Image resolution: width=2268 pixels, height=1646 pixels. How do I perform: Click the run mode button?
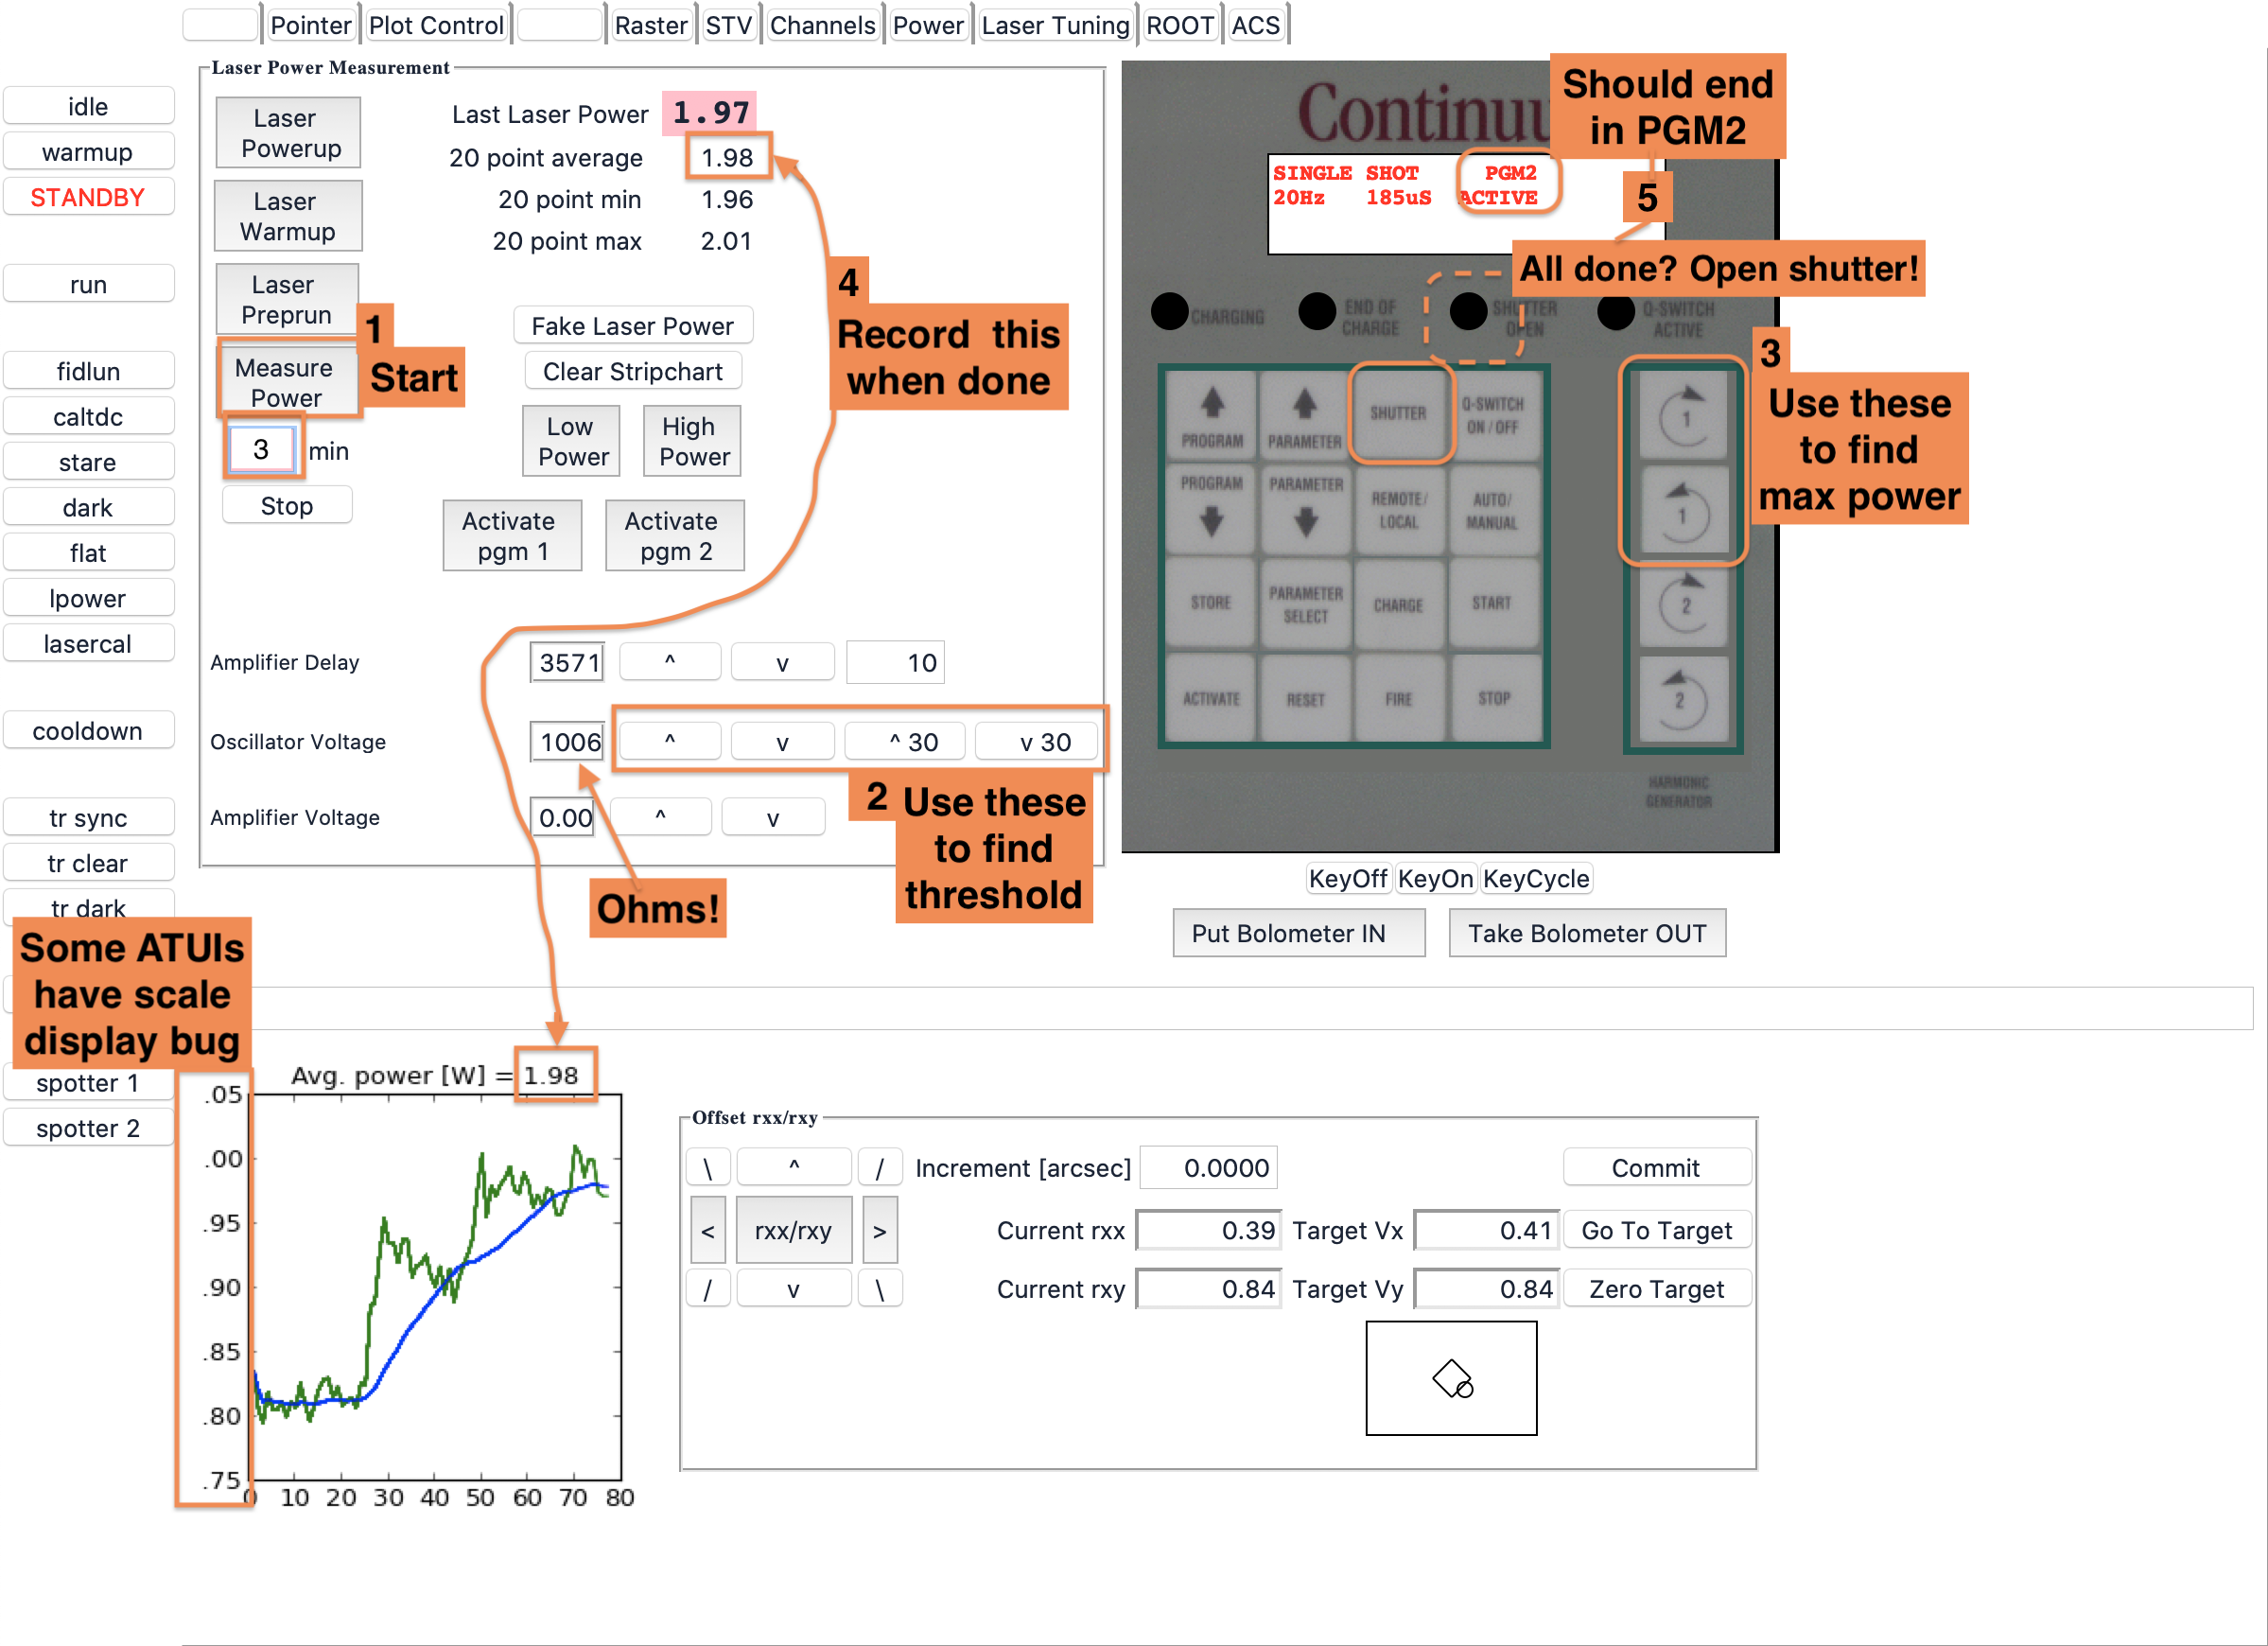pyautogui.click(x=88, y=284)
